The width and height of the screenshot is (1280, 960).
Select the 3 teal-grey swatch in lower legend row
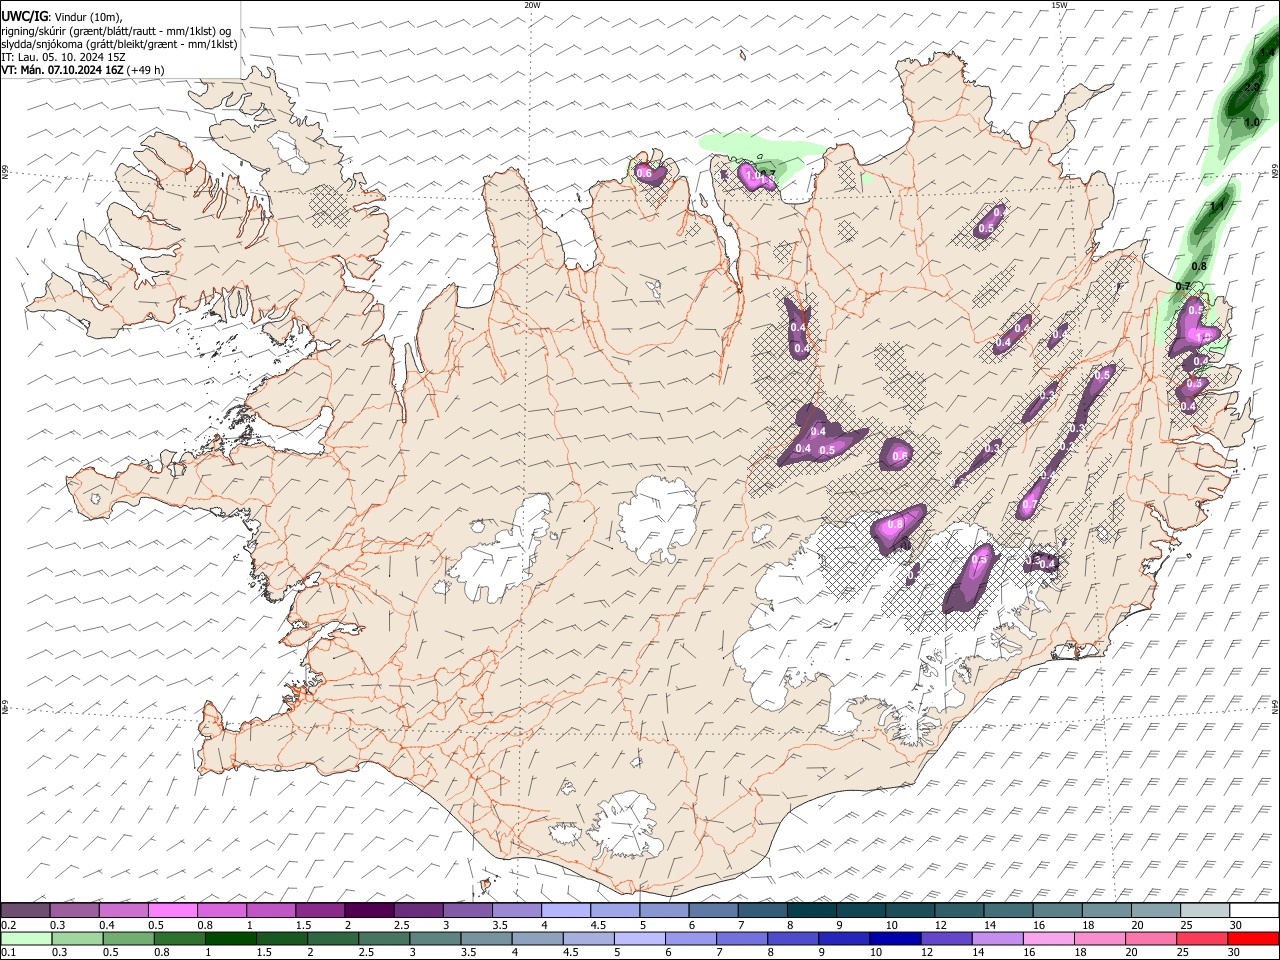pos(434,938)
